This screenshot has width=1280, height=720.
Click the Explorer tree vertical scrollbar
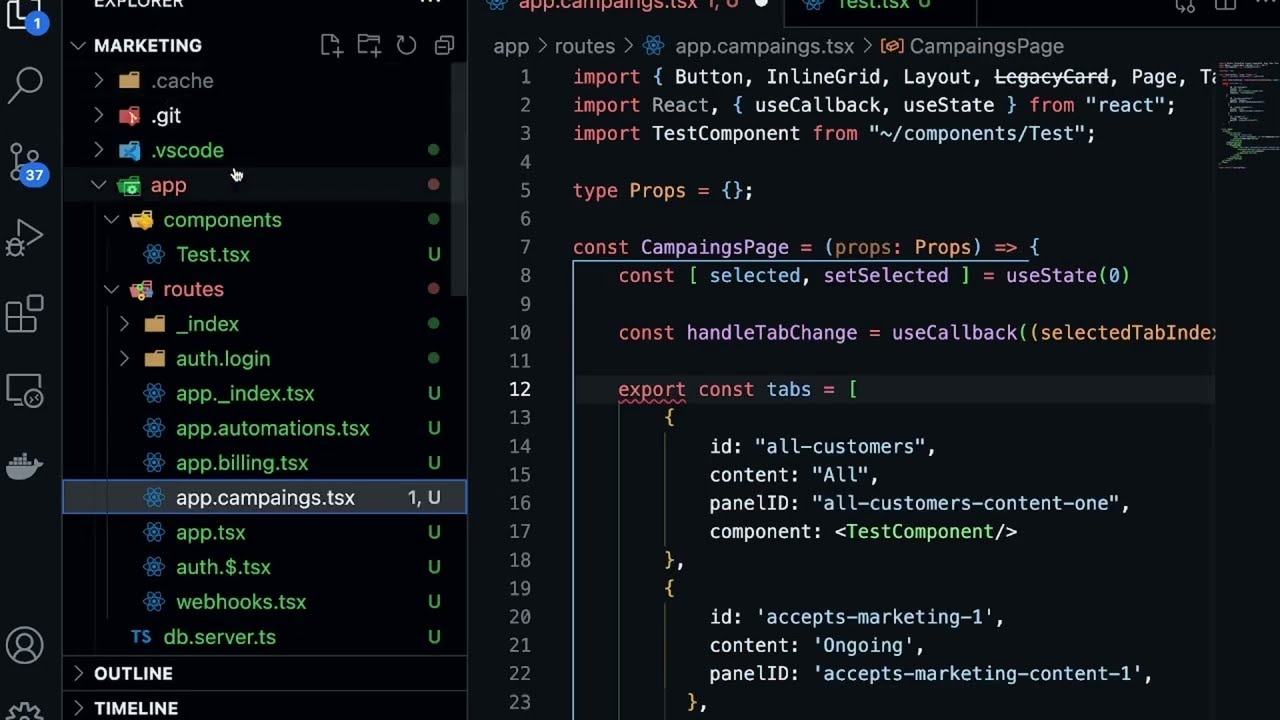[x=459, y=180]
